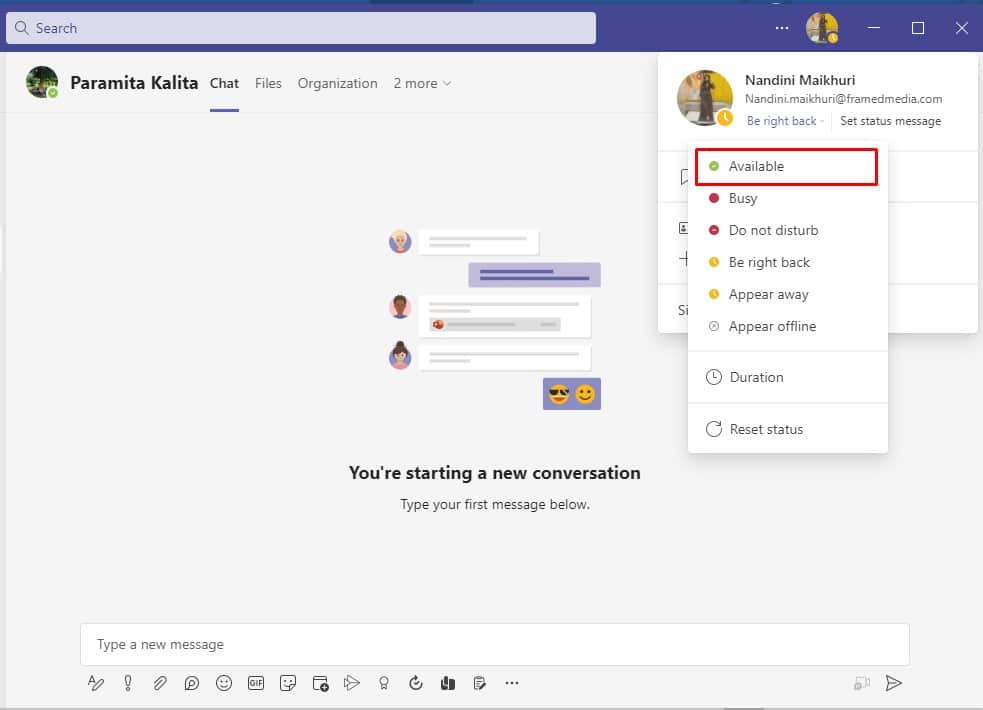
Task: Click the Format text pen icon
Action: coord(96,683)
